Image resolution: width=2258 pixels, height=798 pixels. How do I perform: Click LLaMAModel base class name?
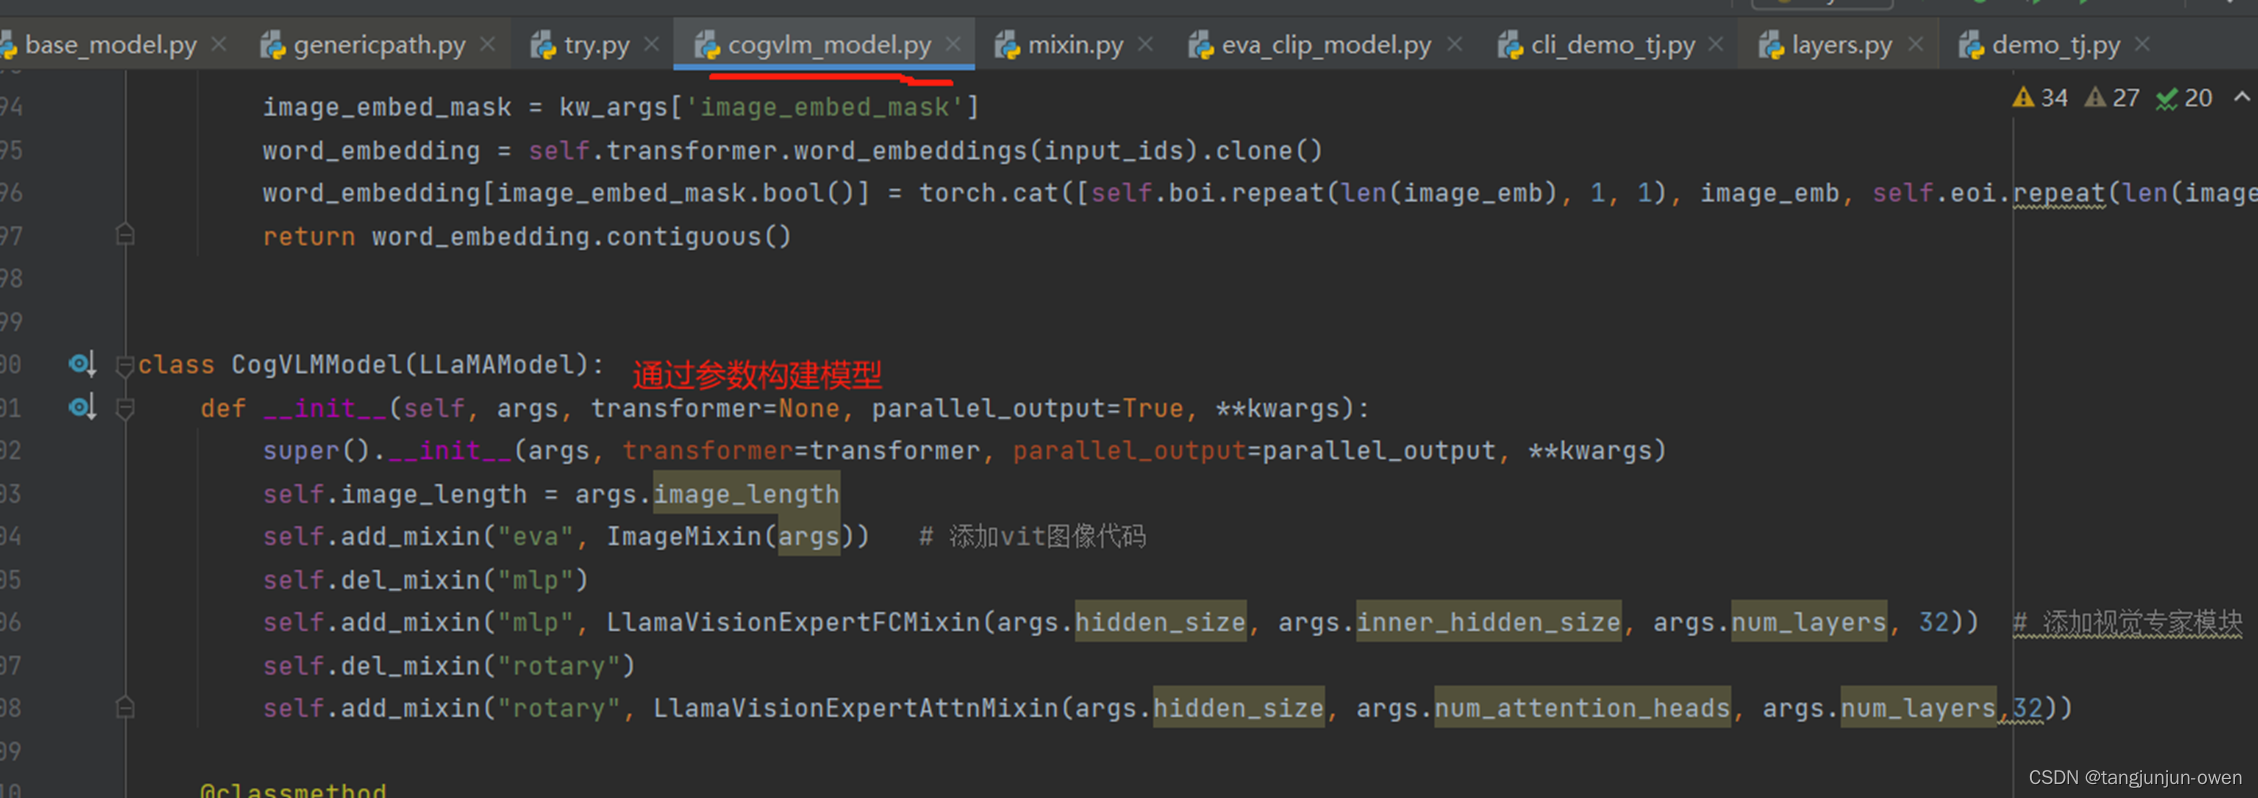[498, 364]
